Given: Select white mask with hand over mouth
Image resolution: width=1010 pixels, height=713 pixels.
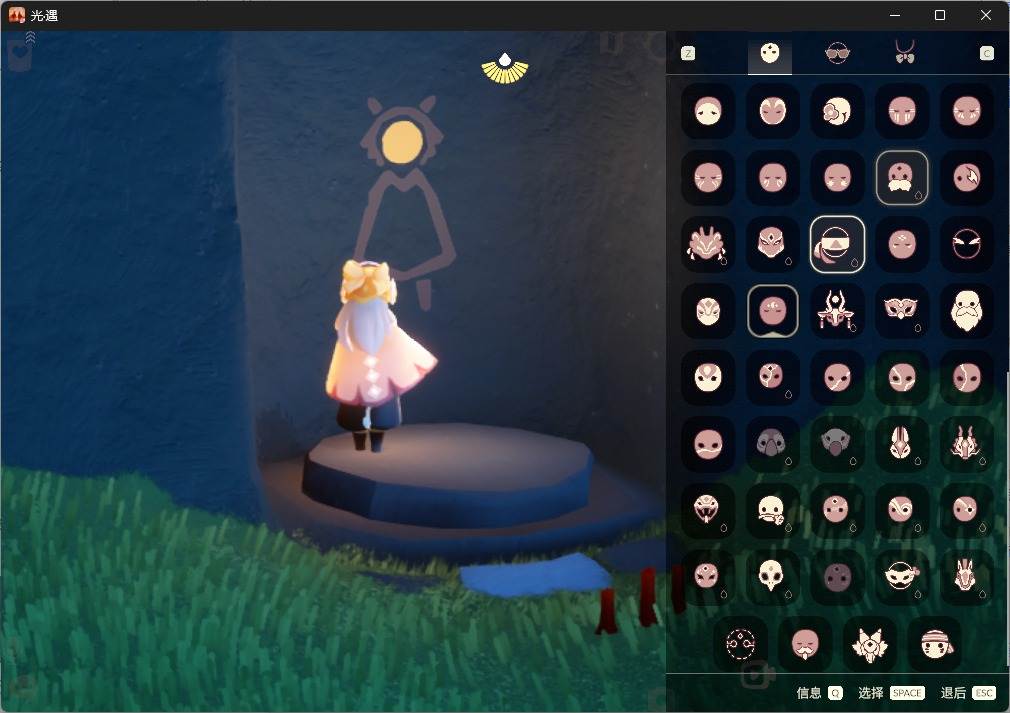Looking at the screenshot, I should point(772,509).
